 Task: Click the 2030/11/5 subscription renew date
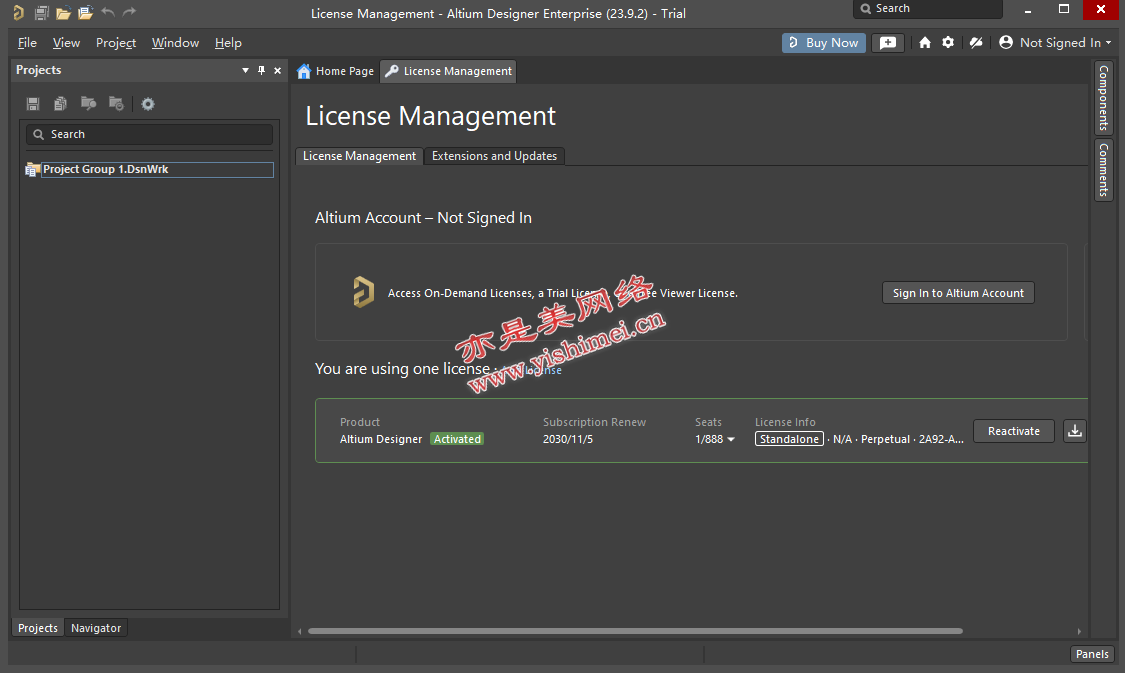[568, 439]
